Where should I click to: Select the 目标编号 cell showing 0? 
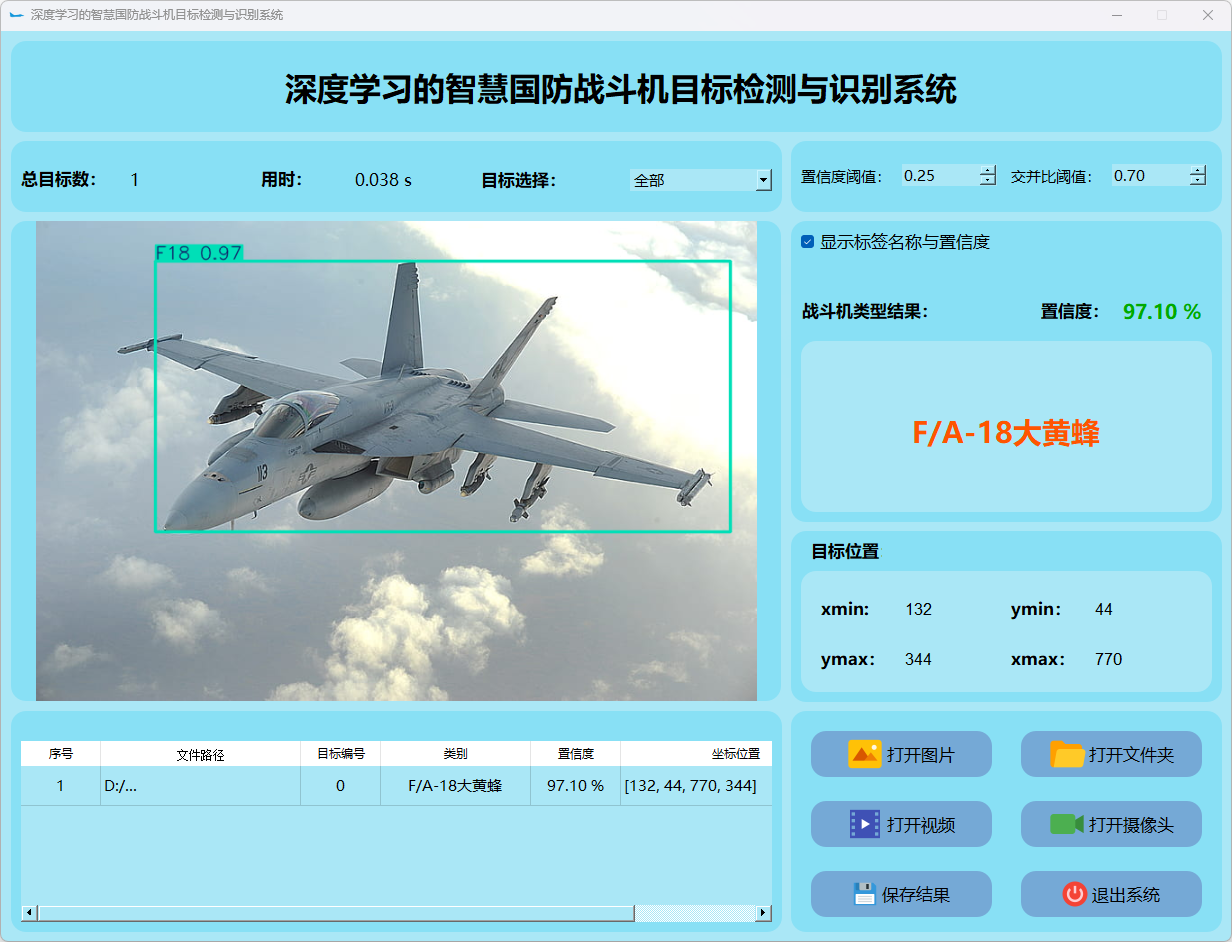click(x=341, y=786)
